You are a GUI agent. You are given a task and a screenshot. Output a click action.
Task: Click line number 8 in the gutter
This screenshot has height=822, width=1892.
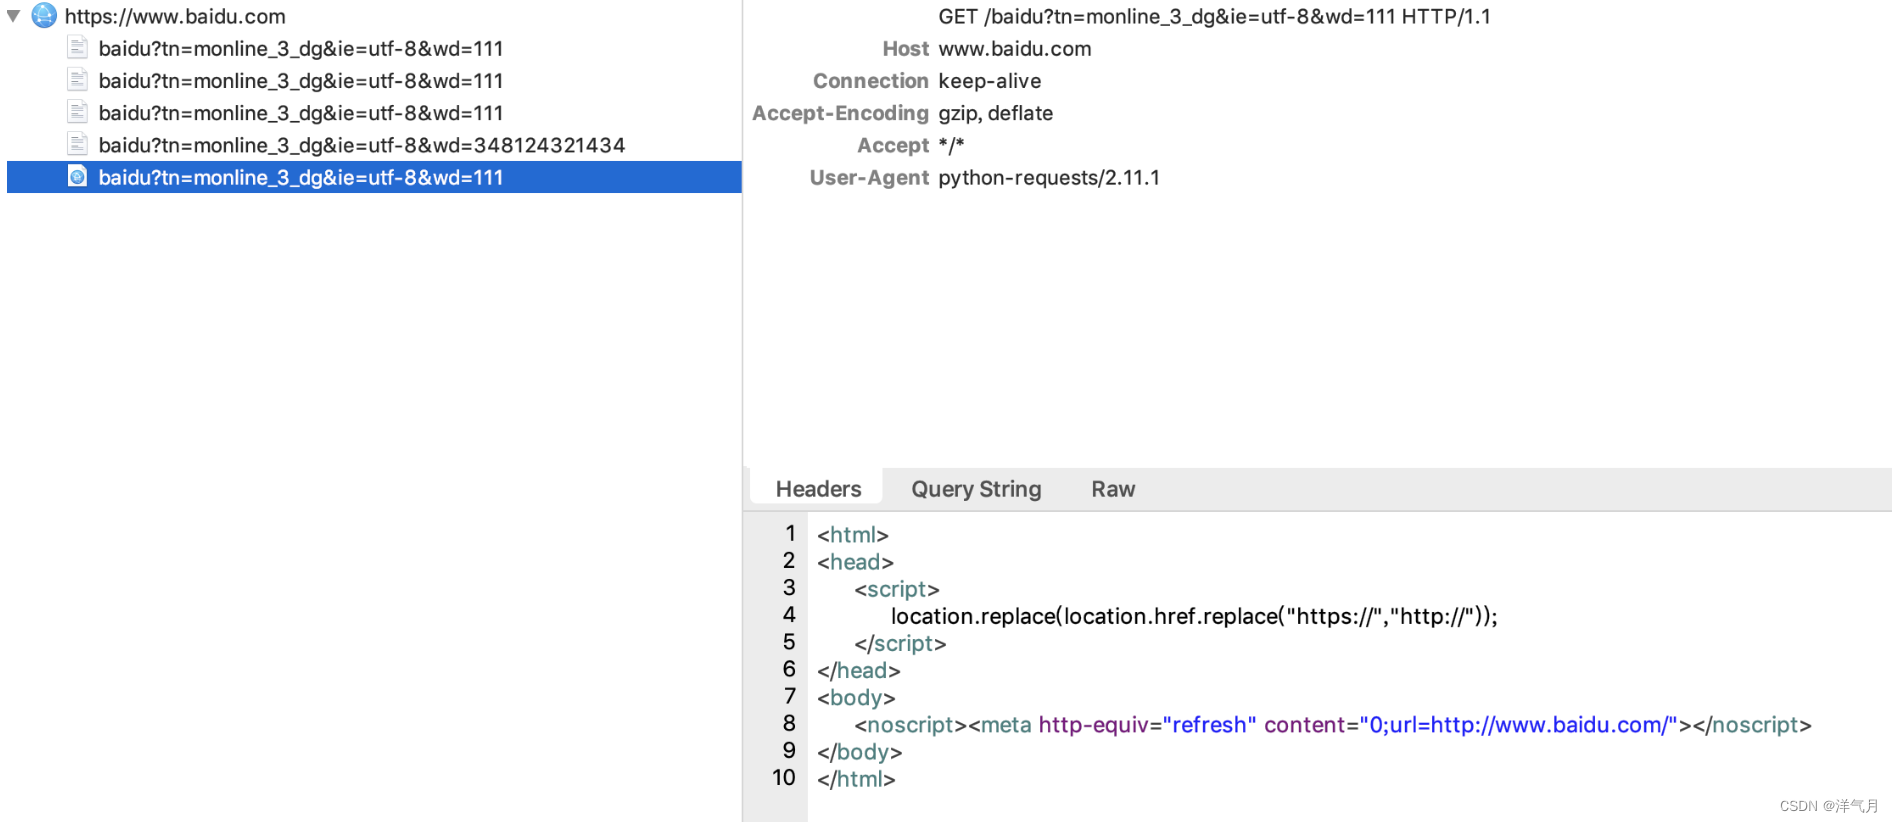point(789,722)
